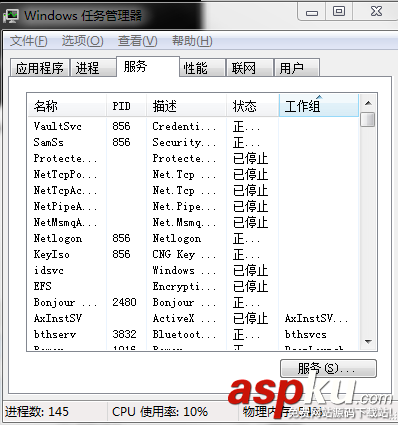Select the VaultSvc service row
398x425 pixels.
click(193, 126)
